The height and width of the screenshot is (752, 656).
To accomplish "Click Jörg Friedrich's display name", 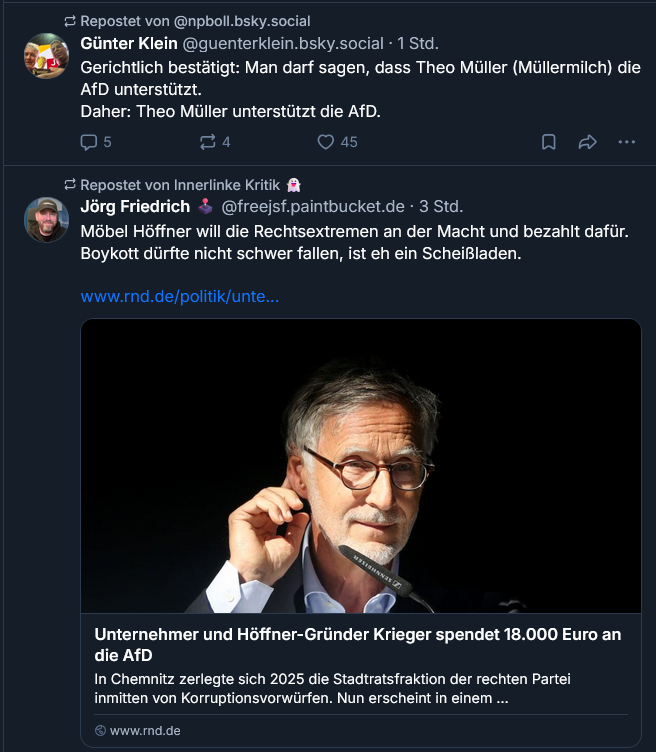I will (x=136, y=207).
